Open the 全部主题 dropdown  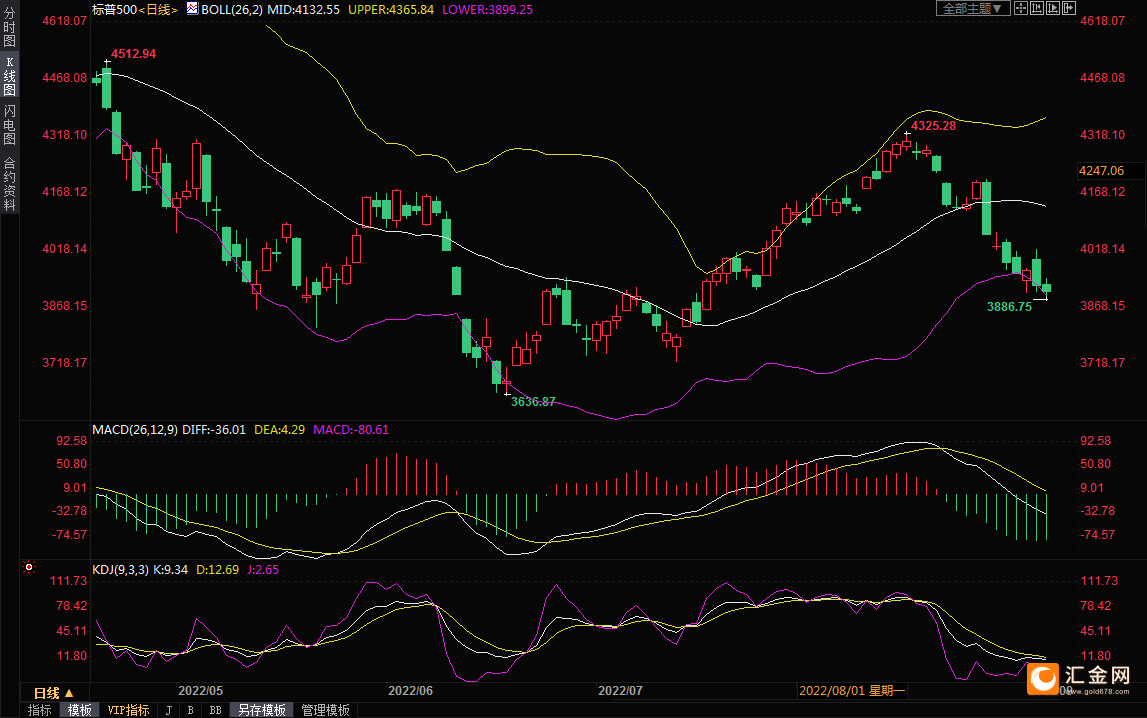pos(972,8)
